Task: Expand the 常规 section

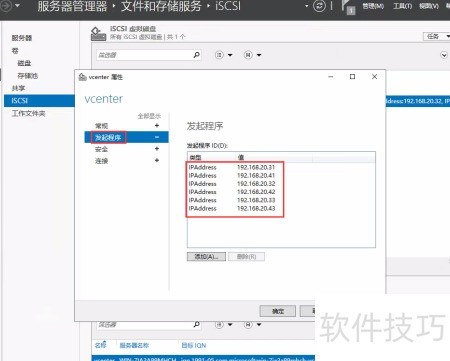Action: coord(157,126)
